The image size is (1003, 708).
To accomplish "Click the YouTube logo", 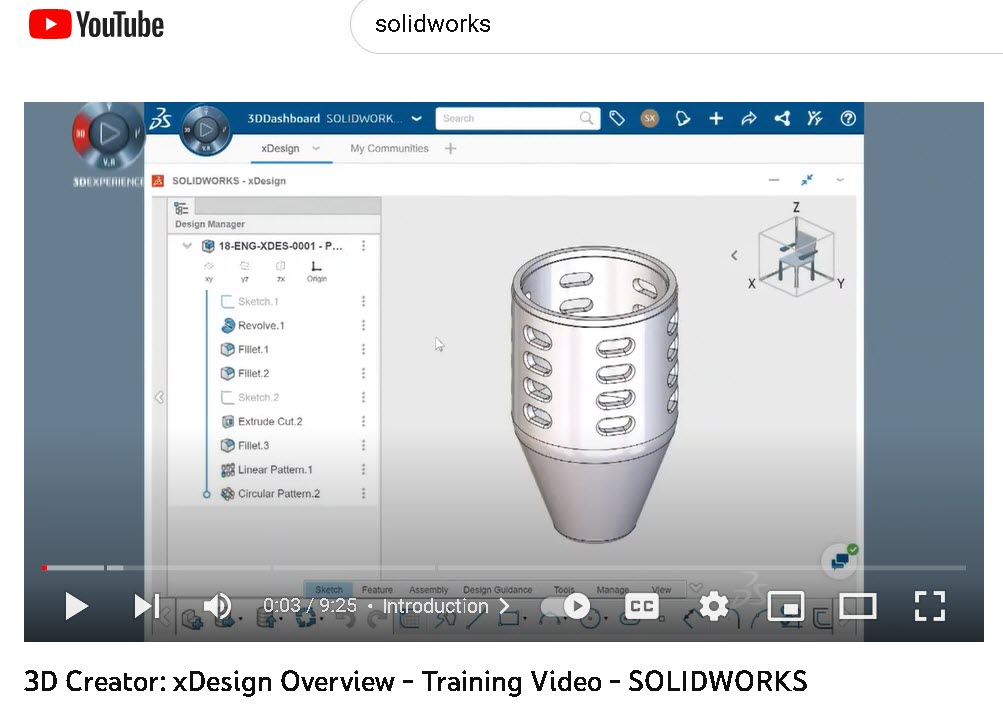I will pos(94,23).
